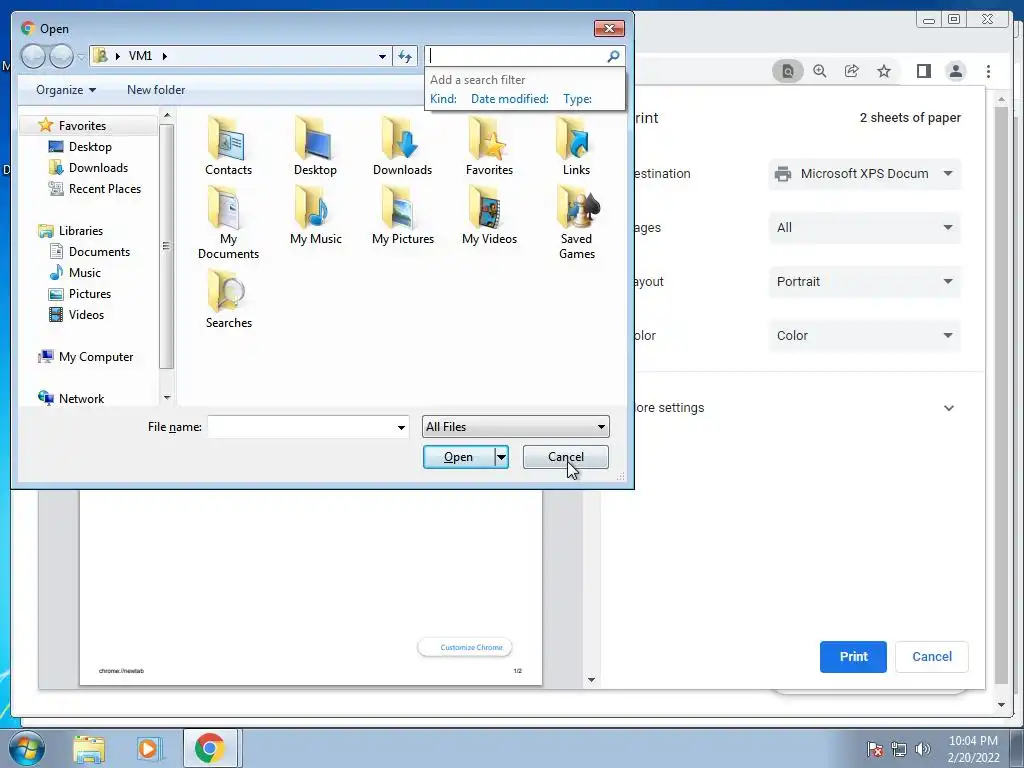Click the volume speaker icon in the tray
This screenshot has height=768, width=1024.
coord(922,749)
